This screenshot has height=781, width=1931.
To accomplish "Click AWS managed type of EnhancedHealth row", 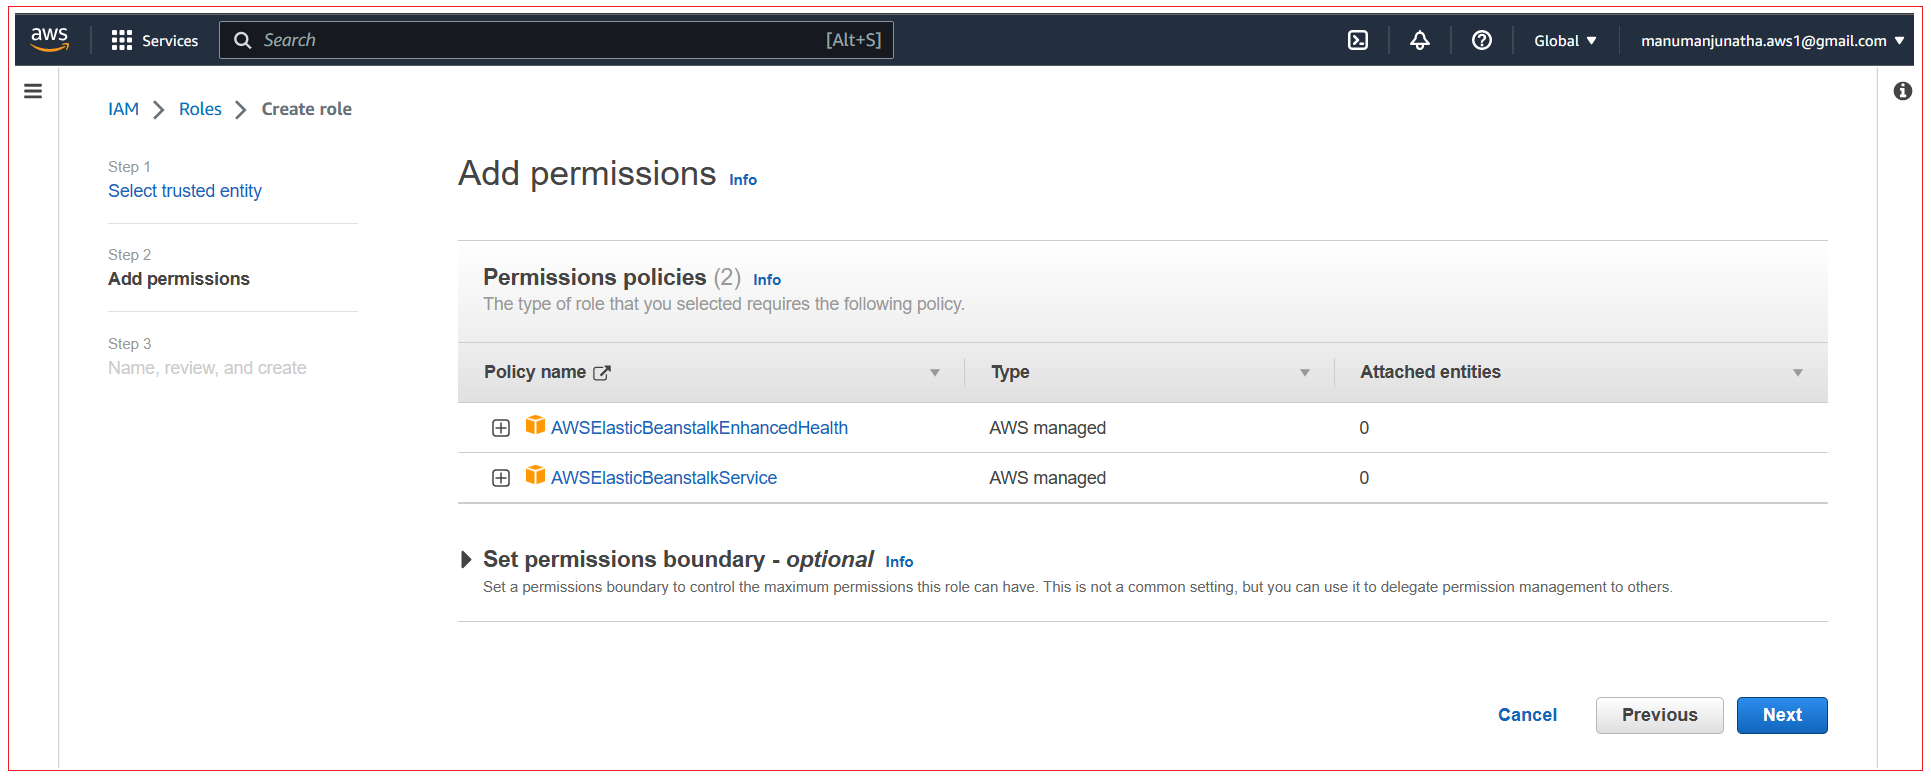I will [1047, 428].
